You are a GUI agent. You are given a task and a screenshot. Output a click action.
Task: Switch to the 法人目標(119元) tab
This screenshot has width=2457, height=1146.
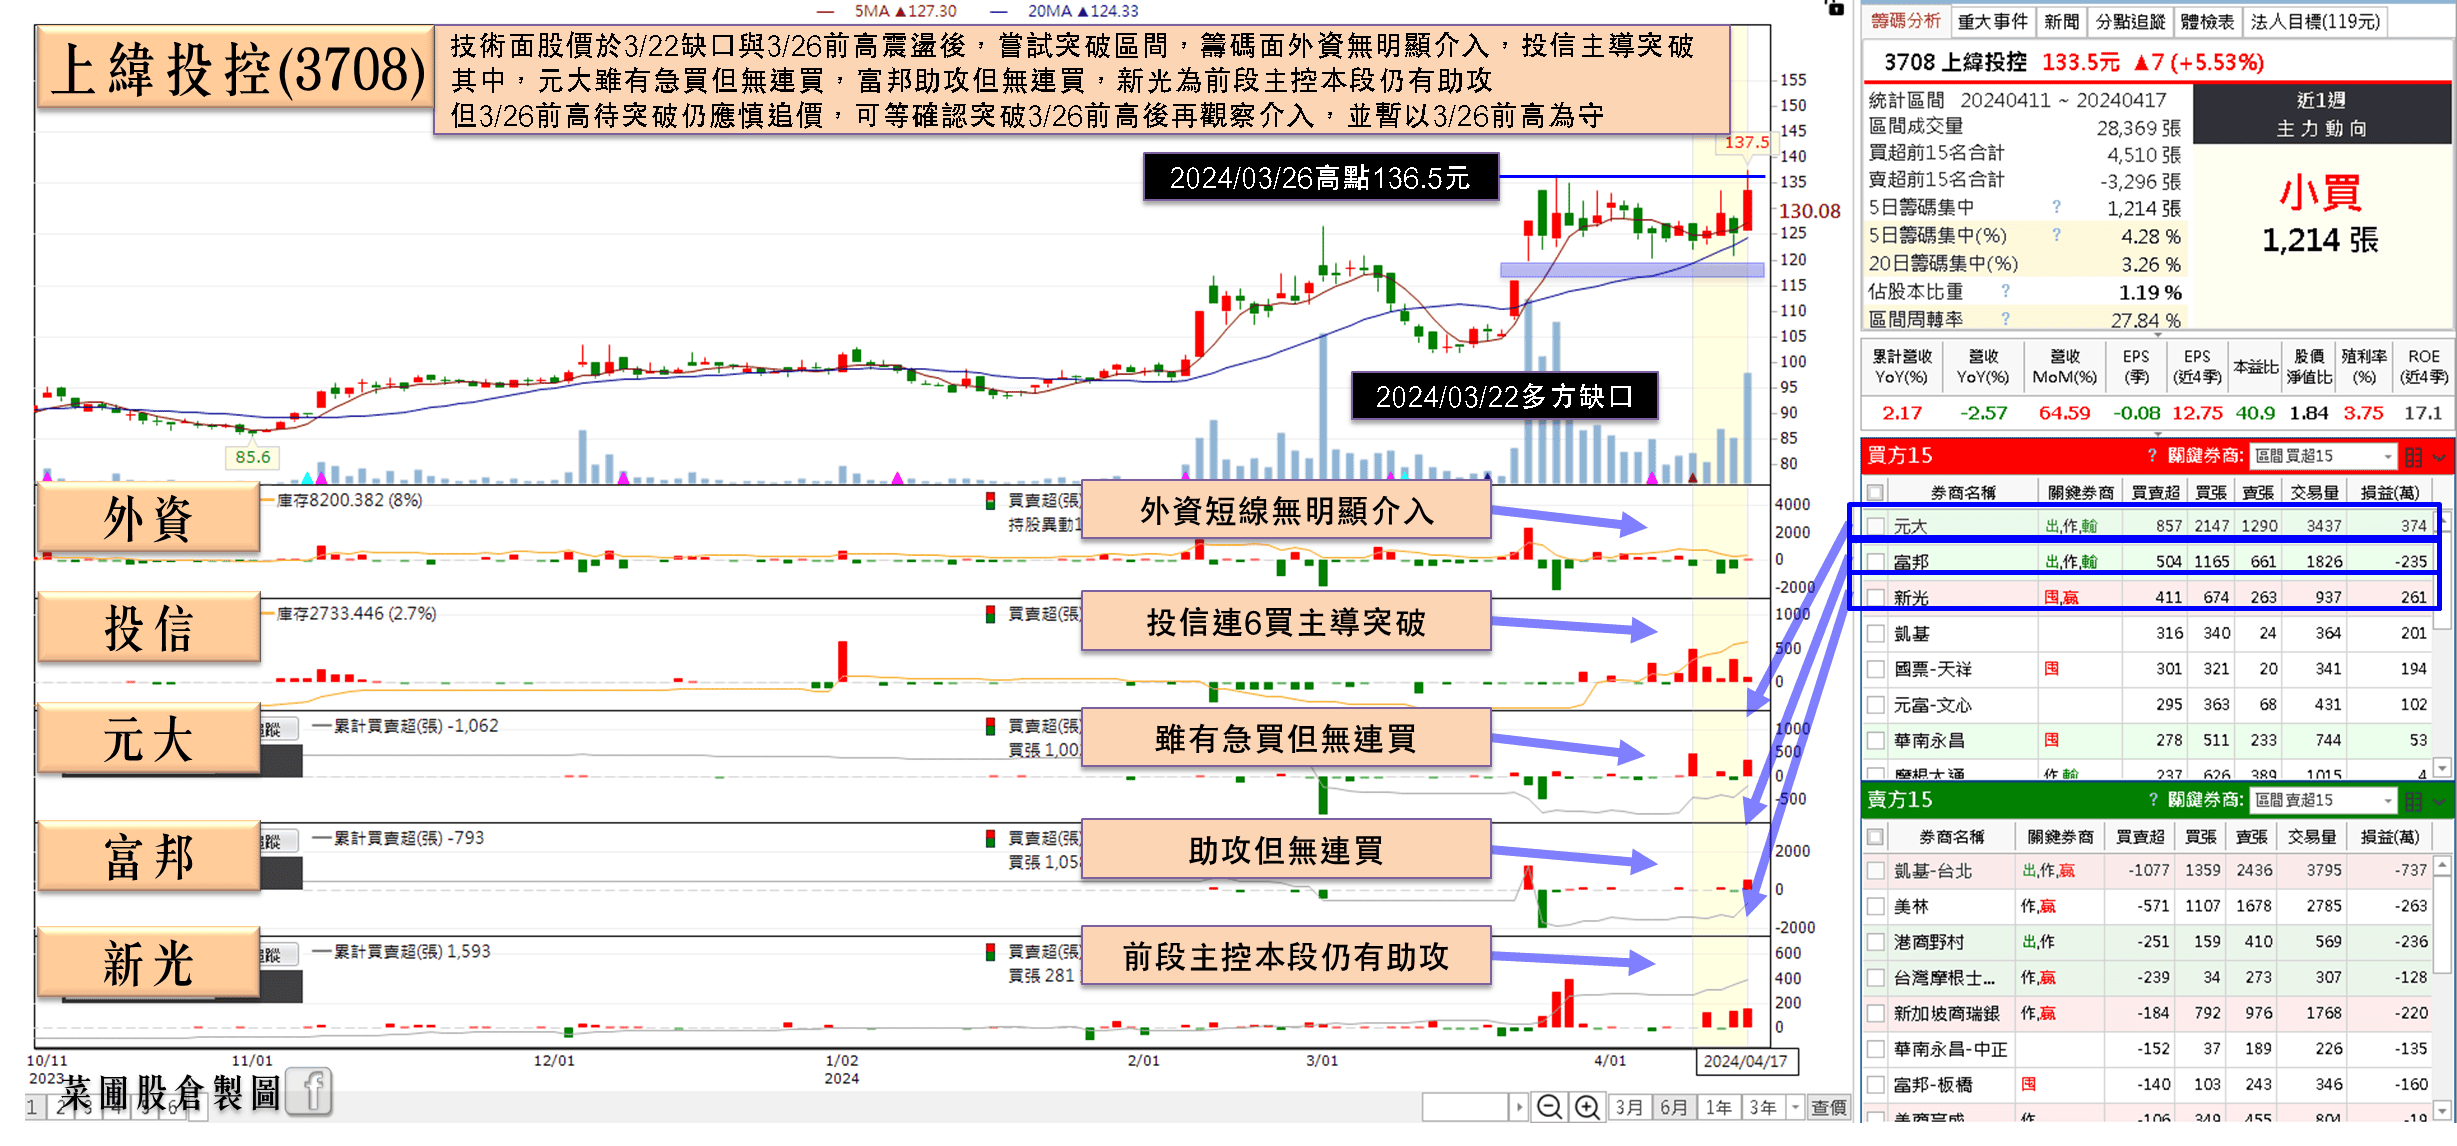pyautogui.click(x=2315, y=21)
